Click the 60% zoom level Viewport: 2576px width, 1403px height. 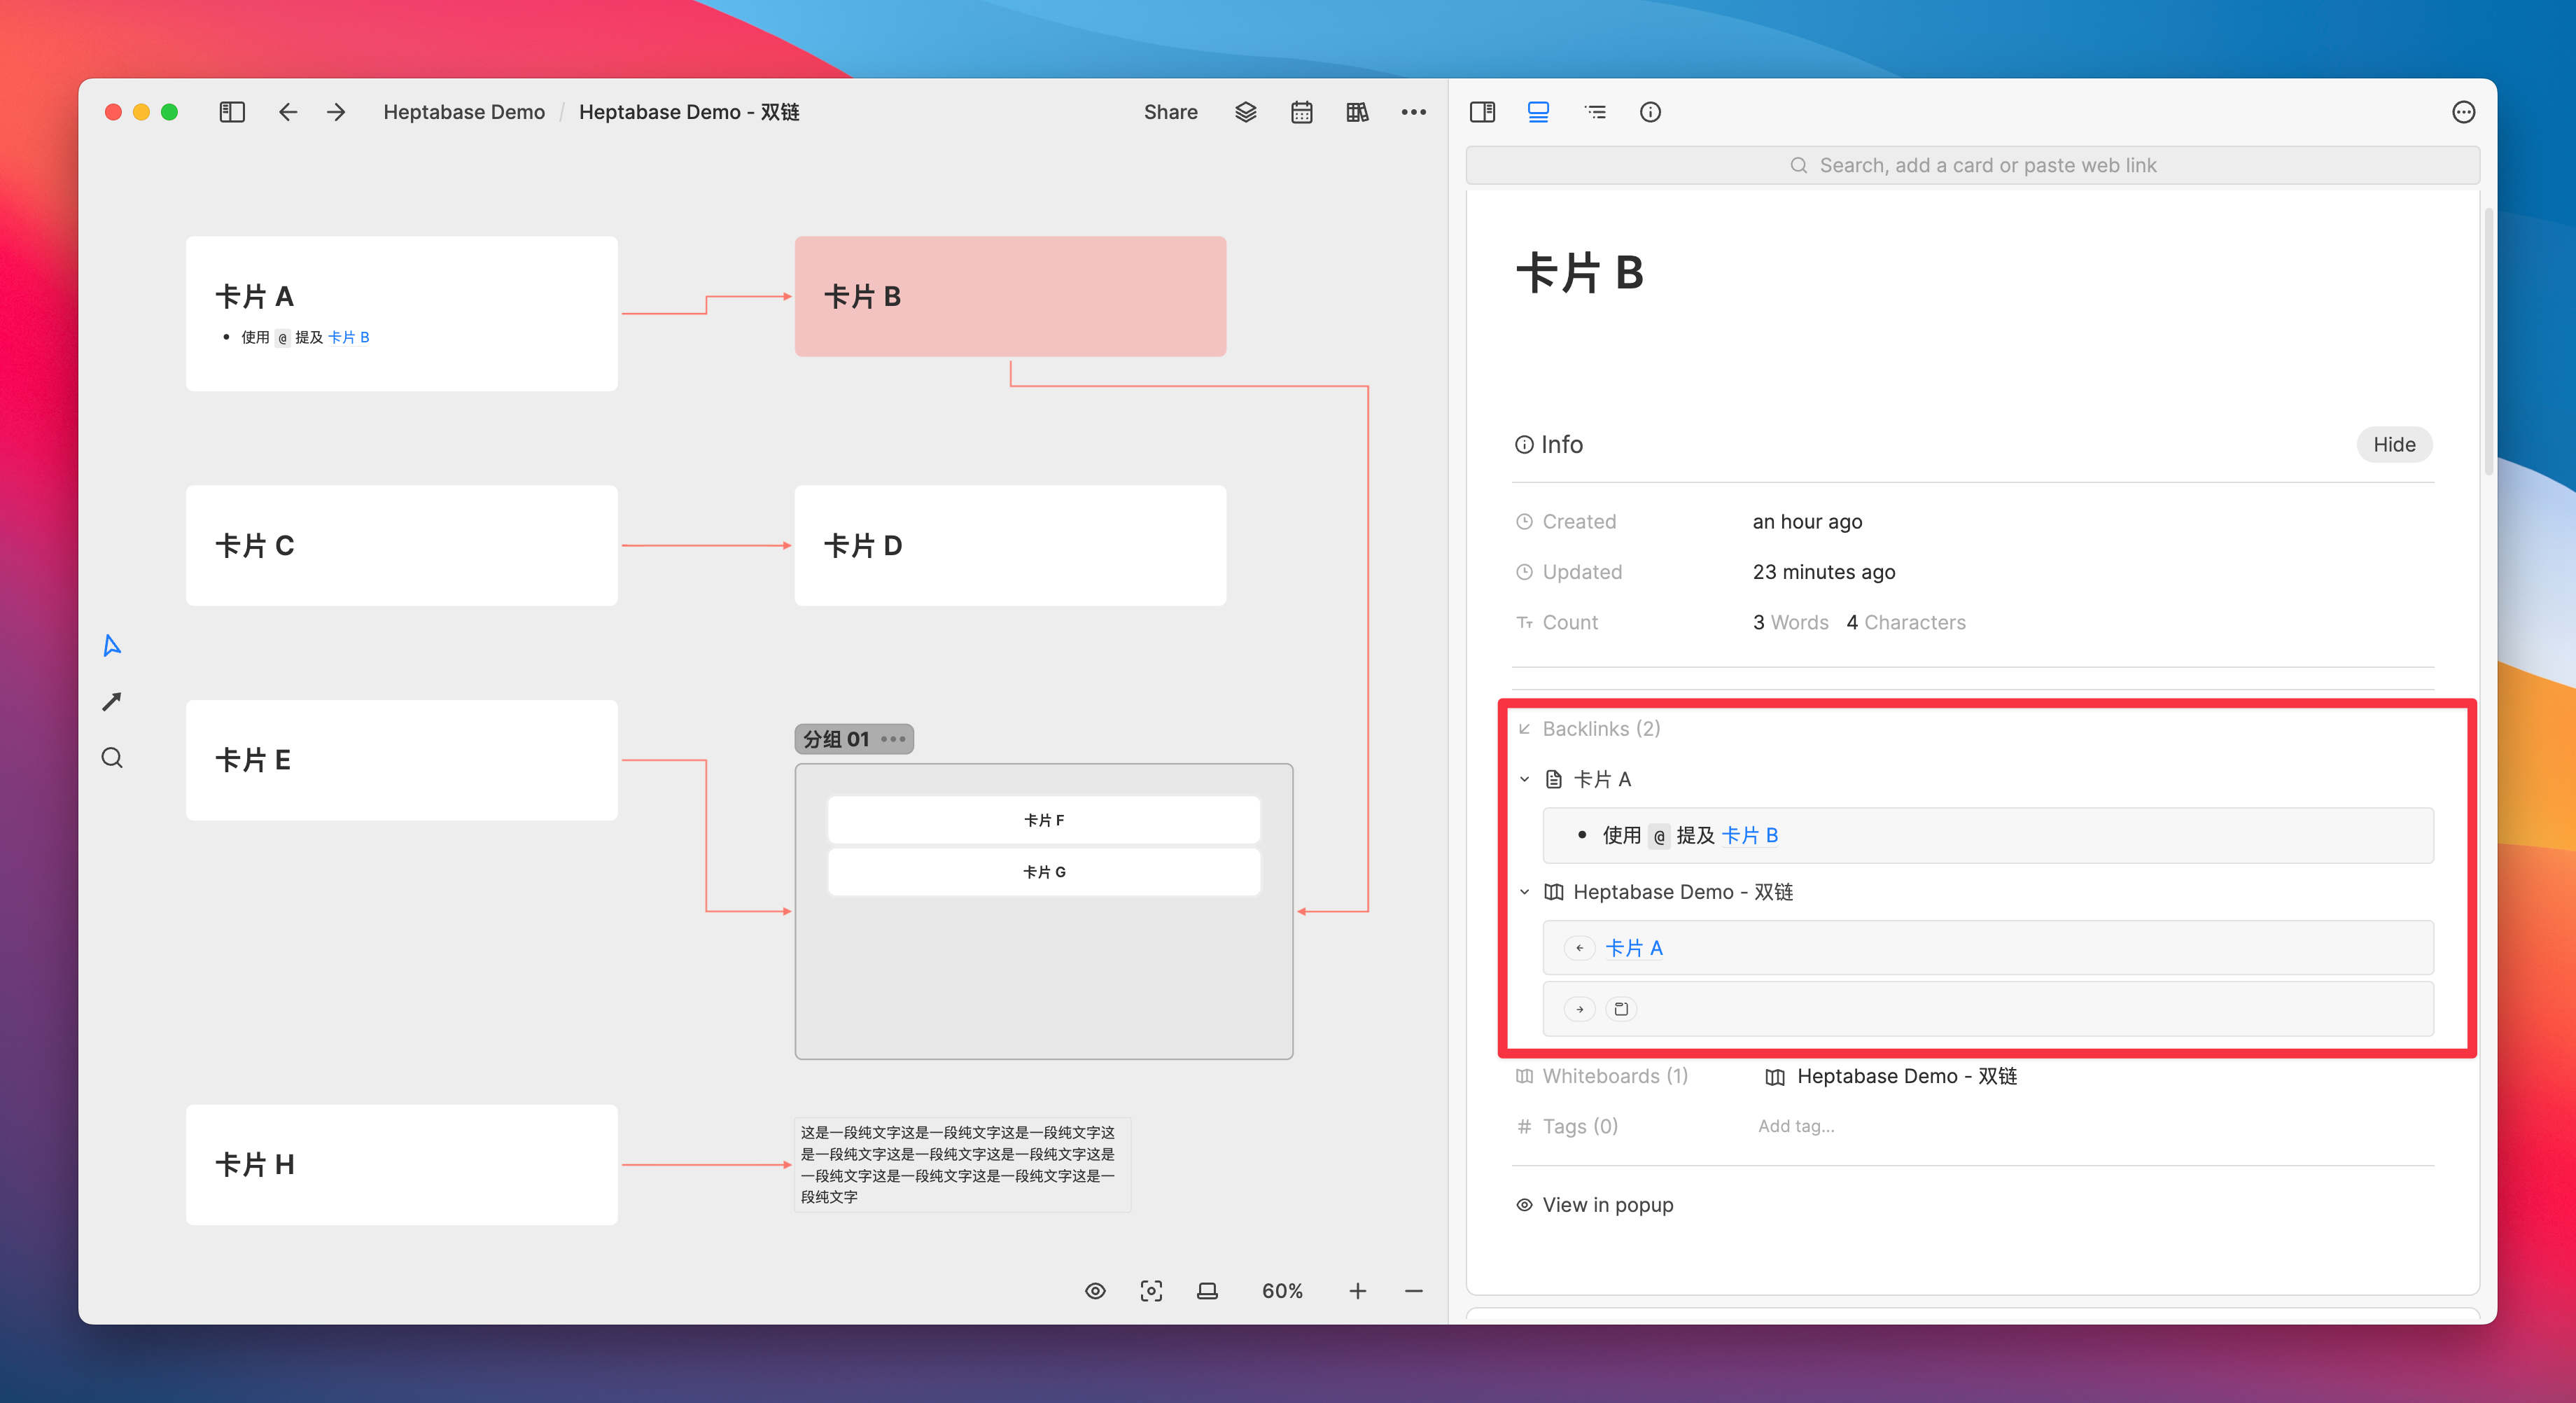coord(1282,1291)
